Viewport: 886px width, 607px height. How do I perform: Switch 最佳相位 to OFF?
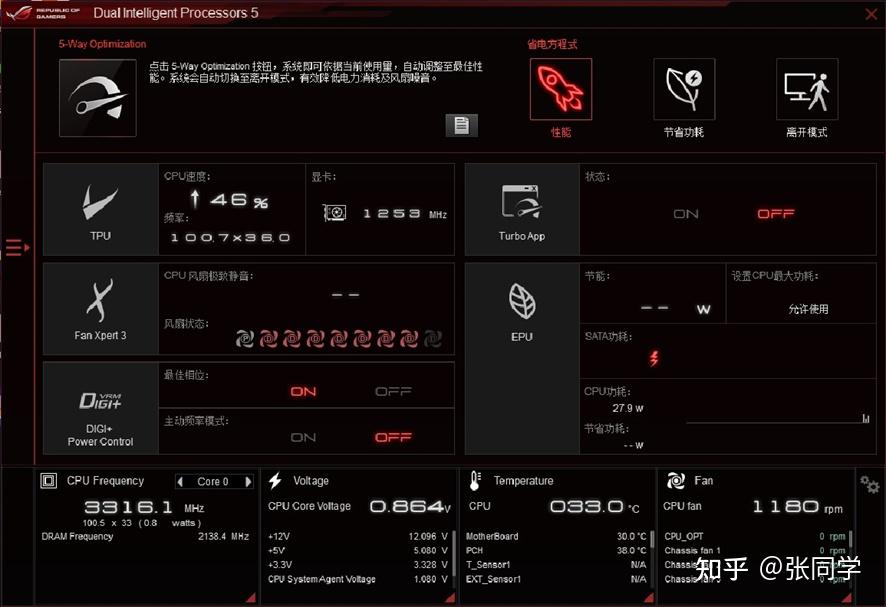tap(394, 392)
